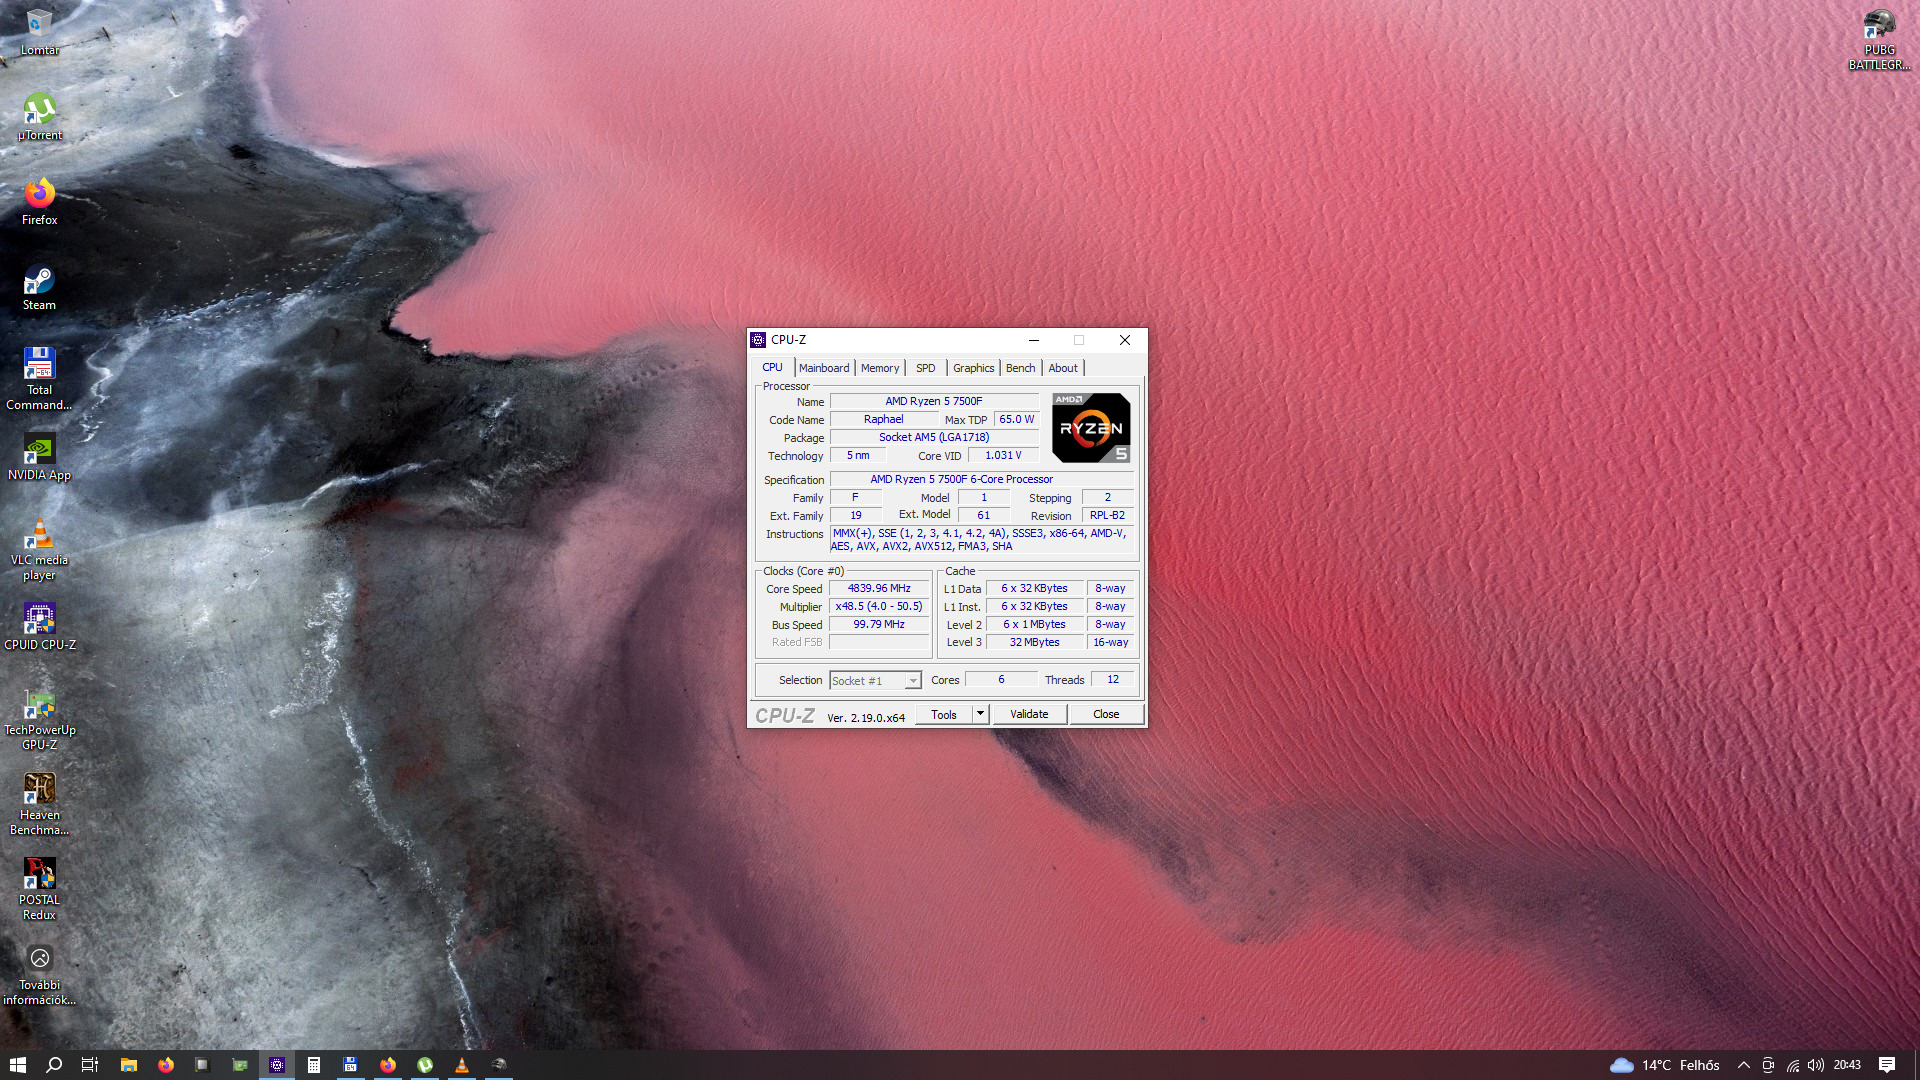Click the Validate button

coord(1029,714)
